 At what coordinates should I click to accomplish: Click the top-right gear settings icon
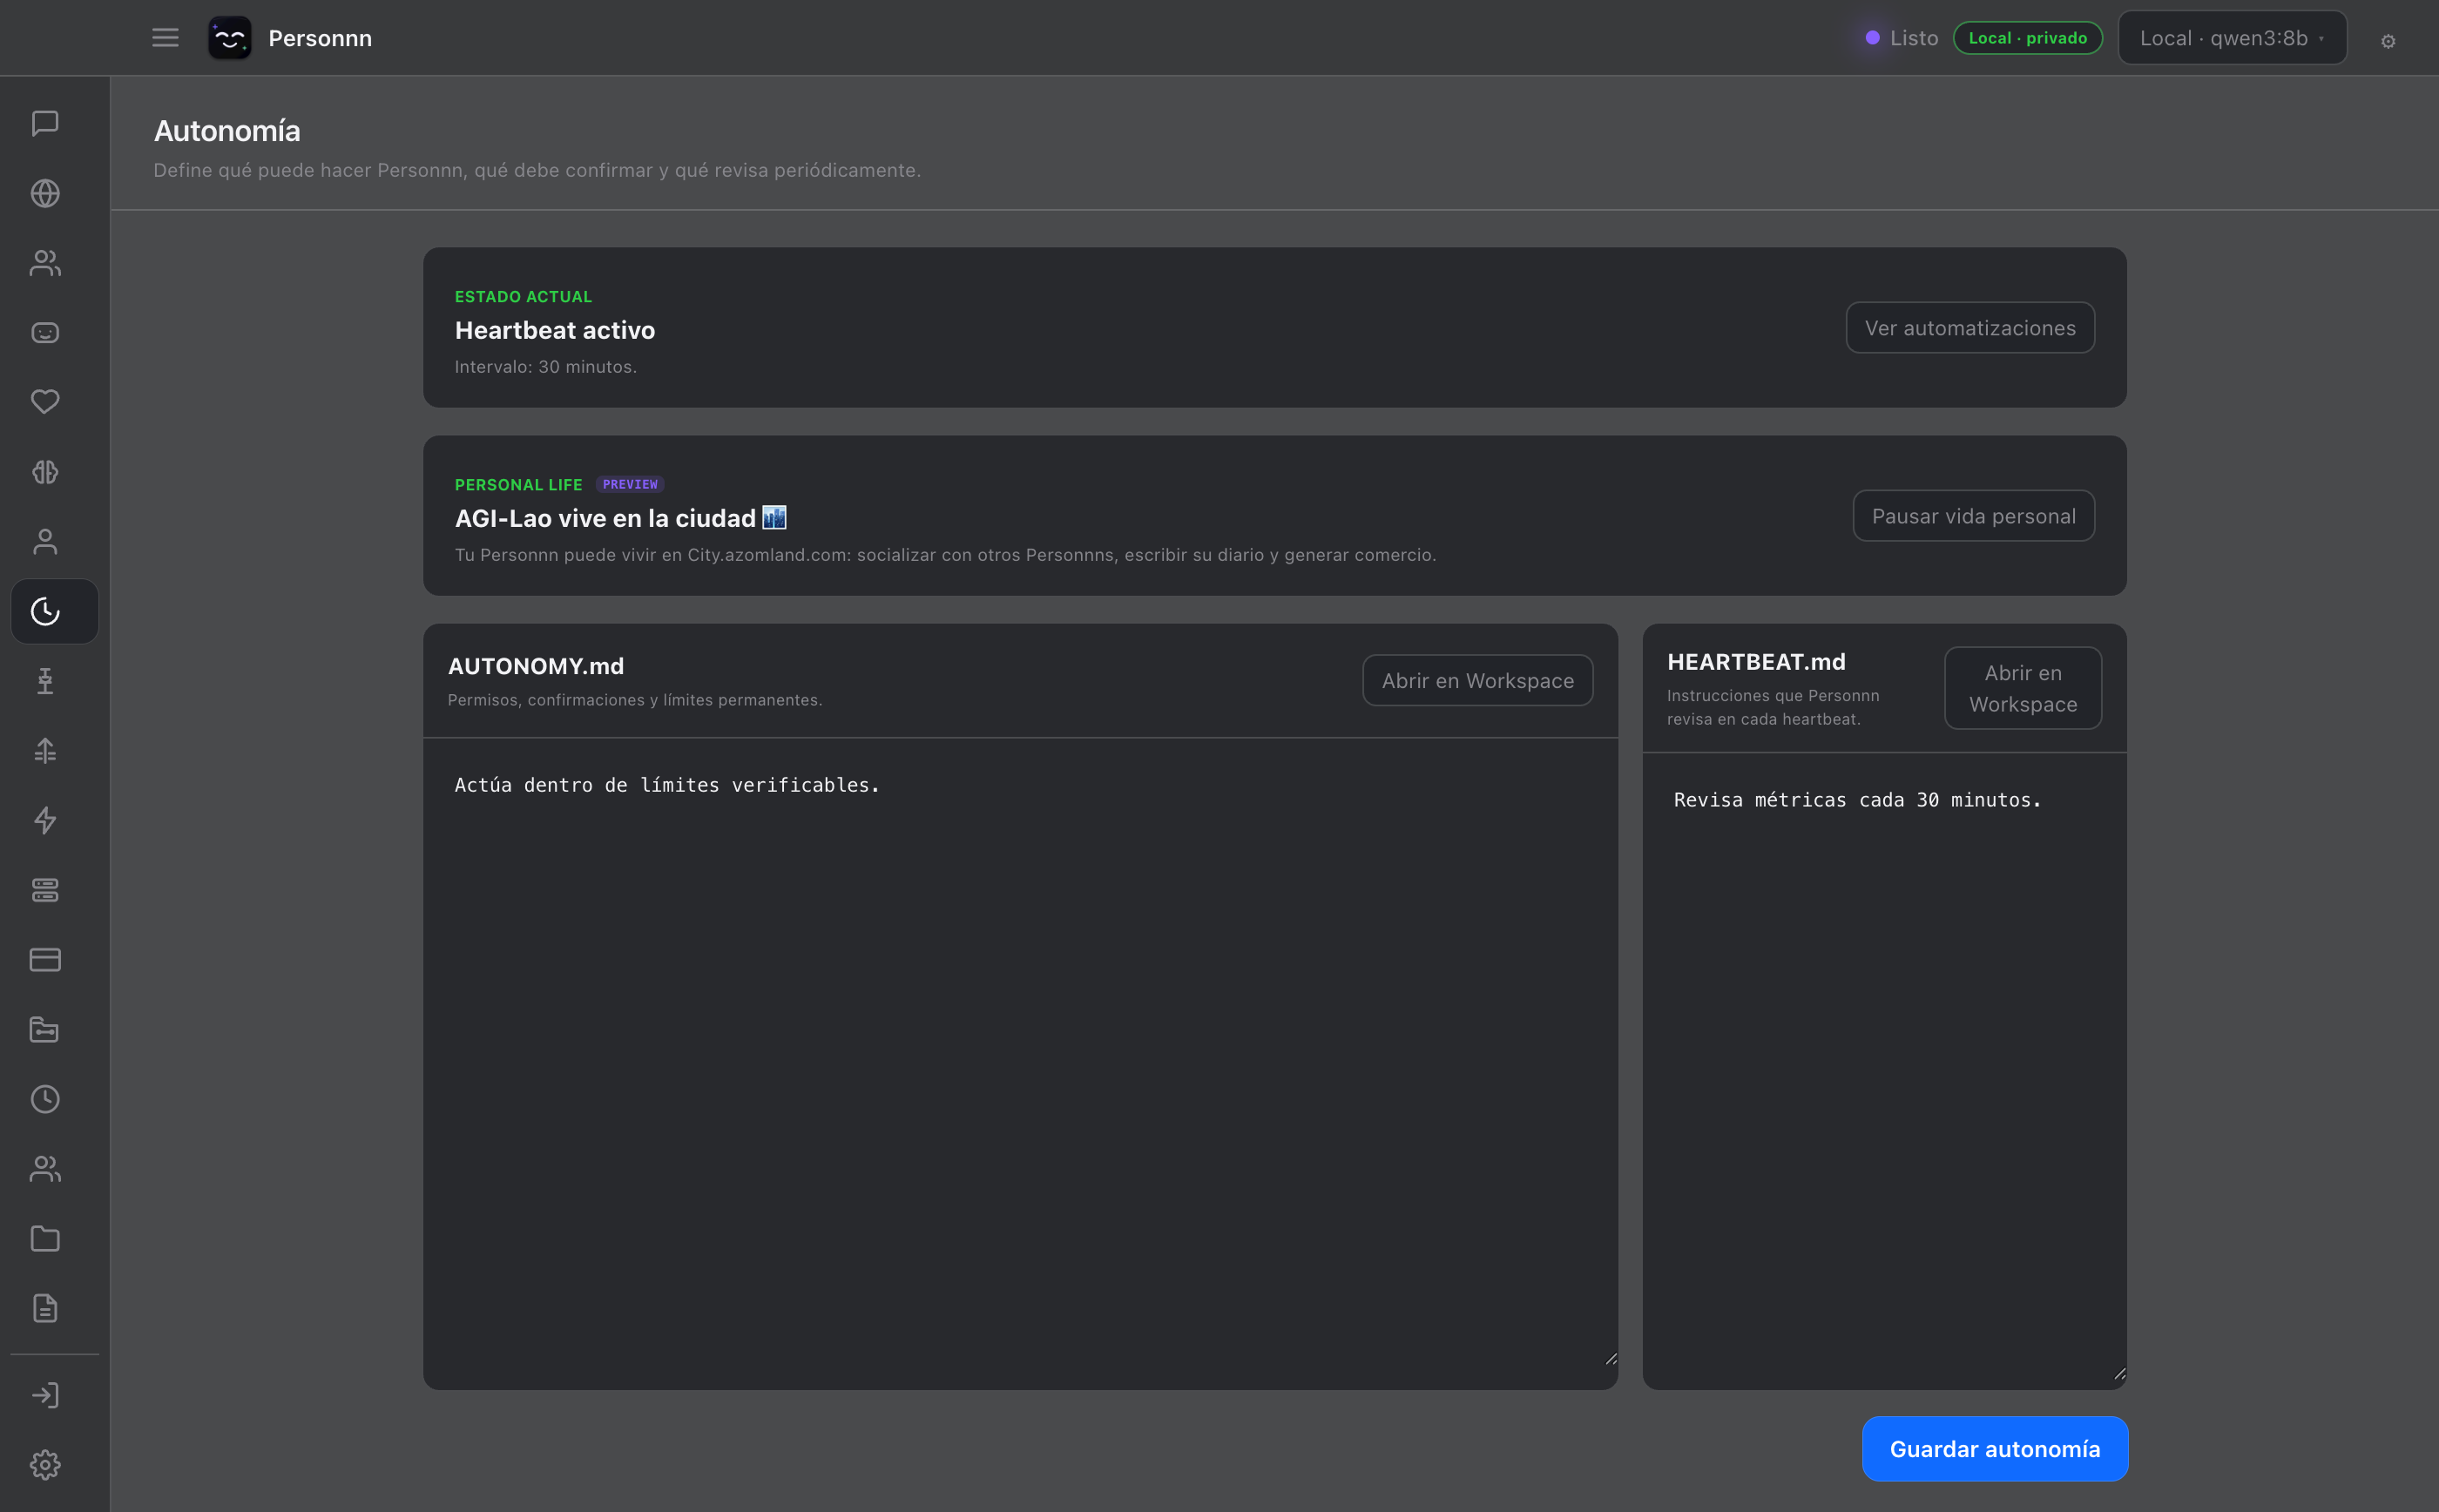click(2388, 41)
